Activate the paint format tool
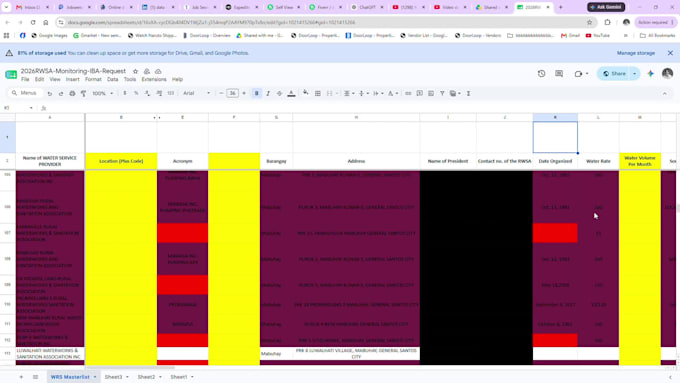The height and width of the screenshot is (383, 680). tap(83, 93)
